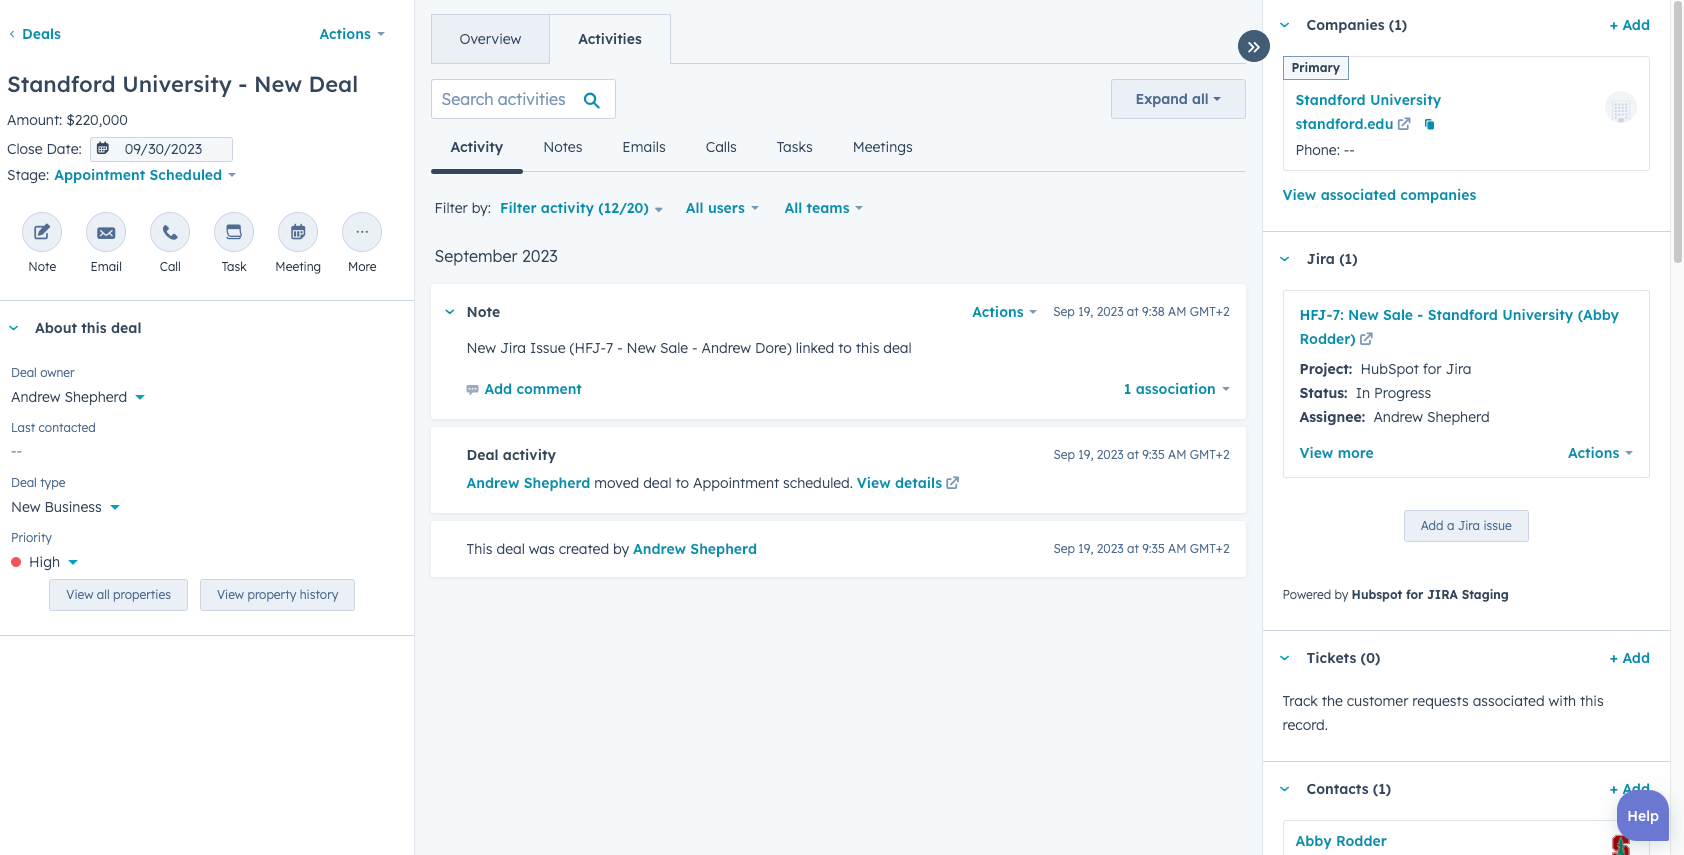1684x855 pixels.
Task: Select the Activities tab
Action: pyautogui.click(x=610, y=39)
